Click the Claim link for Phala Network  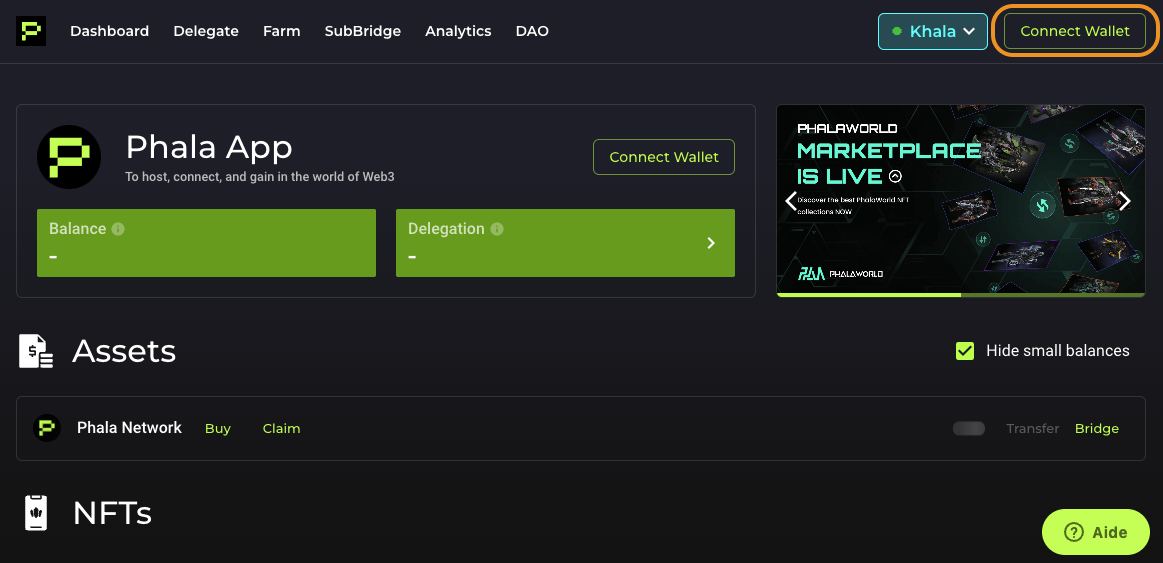[281, 429]
